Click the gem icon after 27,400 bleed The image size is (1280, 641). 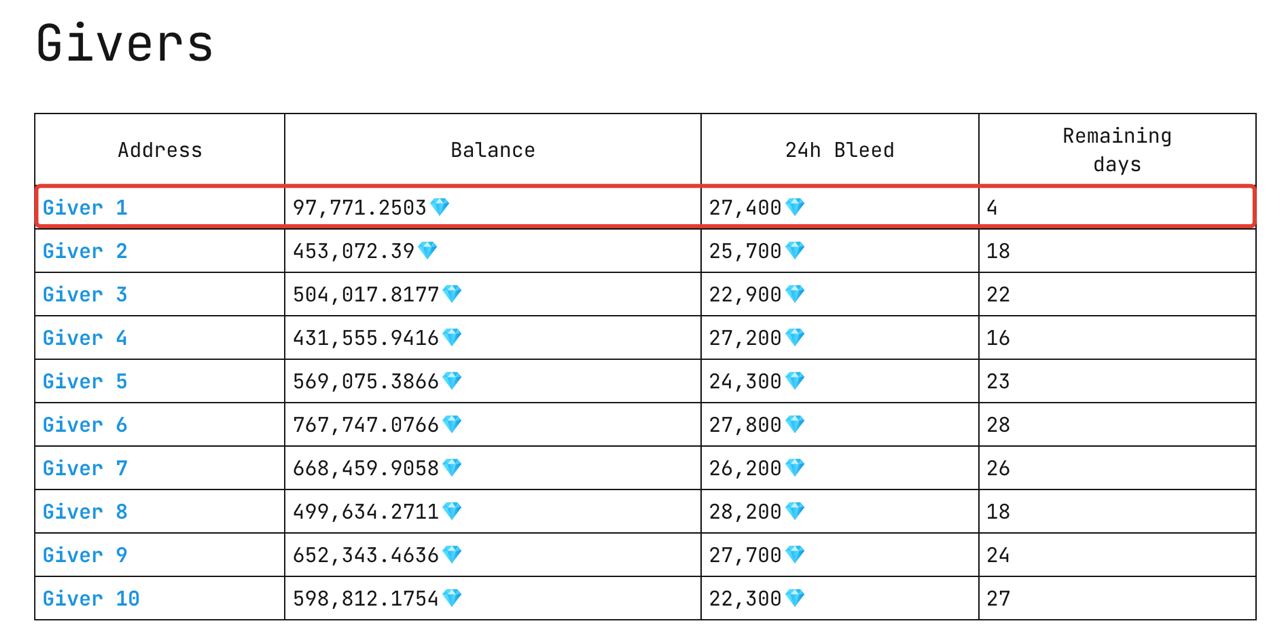pyautogui.click(x=795, y=207)
